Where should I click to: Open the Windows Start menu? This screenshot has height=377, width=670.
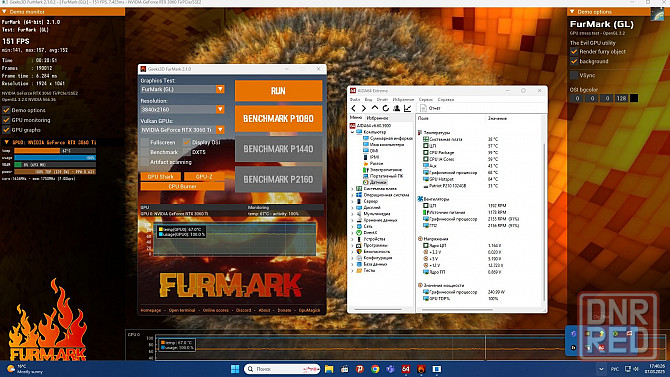(235, 369)
